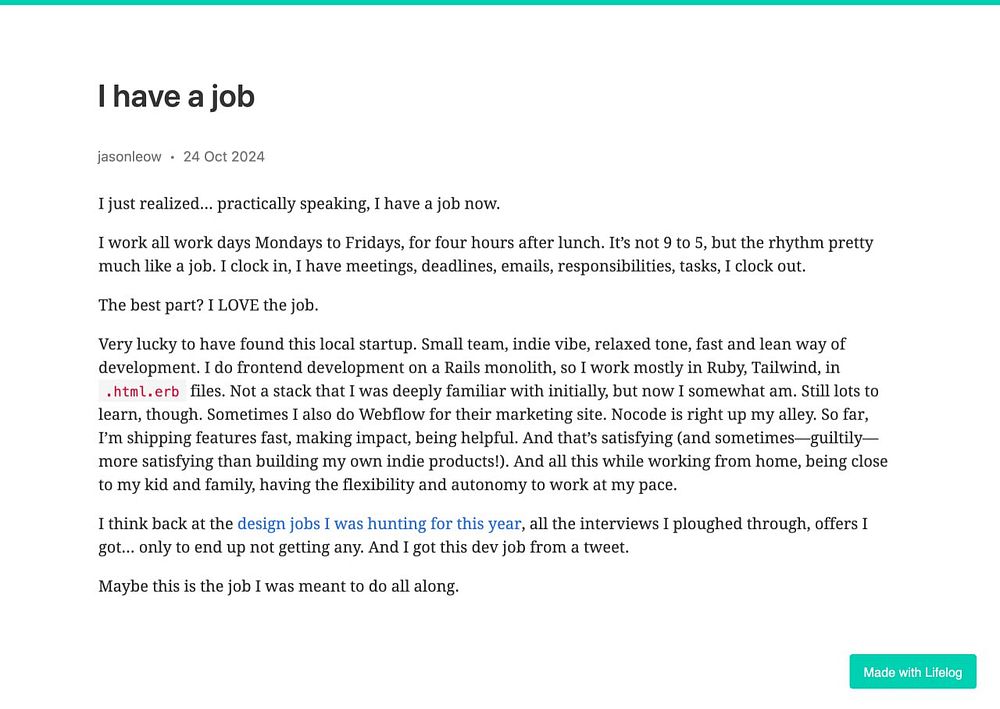Click the post date 24 Oct 2024
Screen dimensions: 1000x709
point(224,157)
